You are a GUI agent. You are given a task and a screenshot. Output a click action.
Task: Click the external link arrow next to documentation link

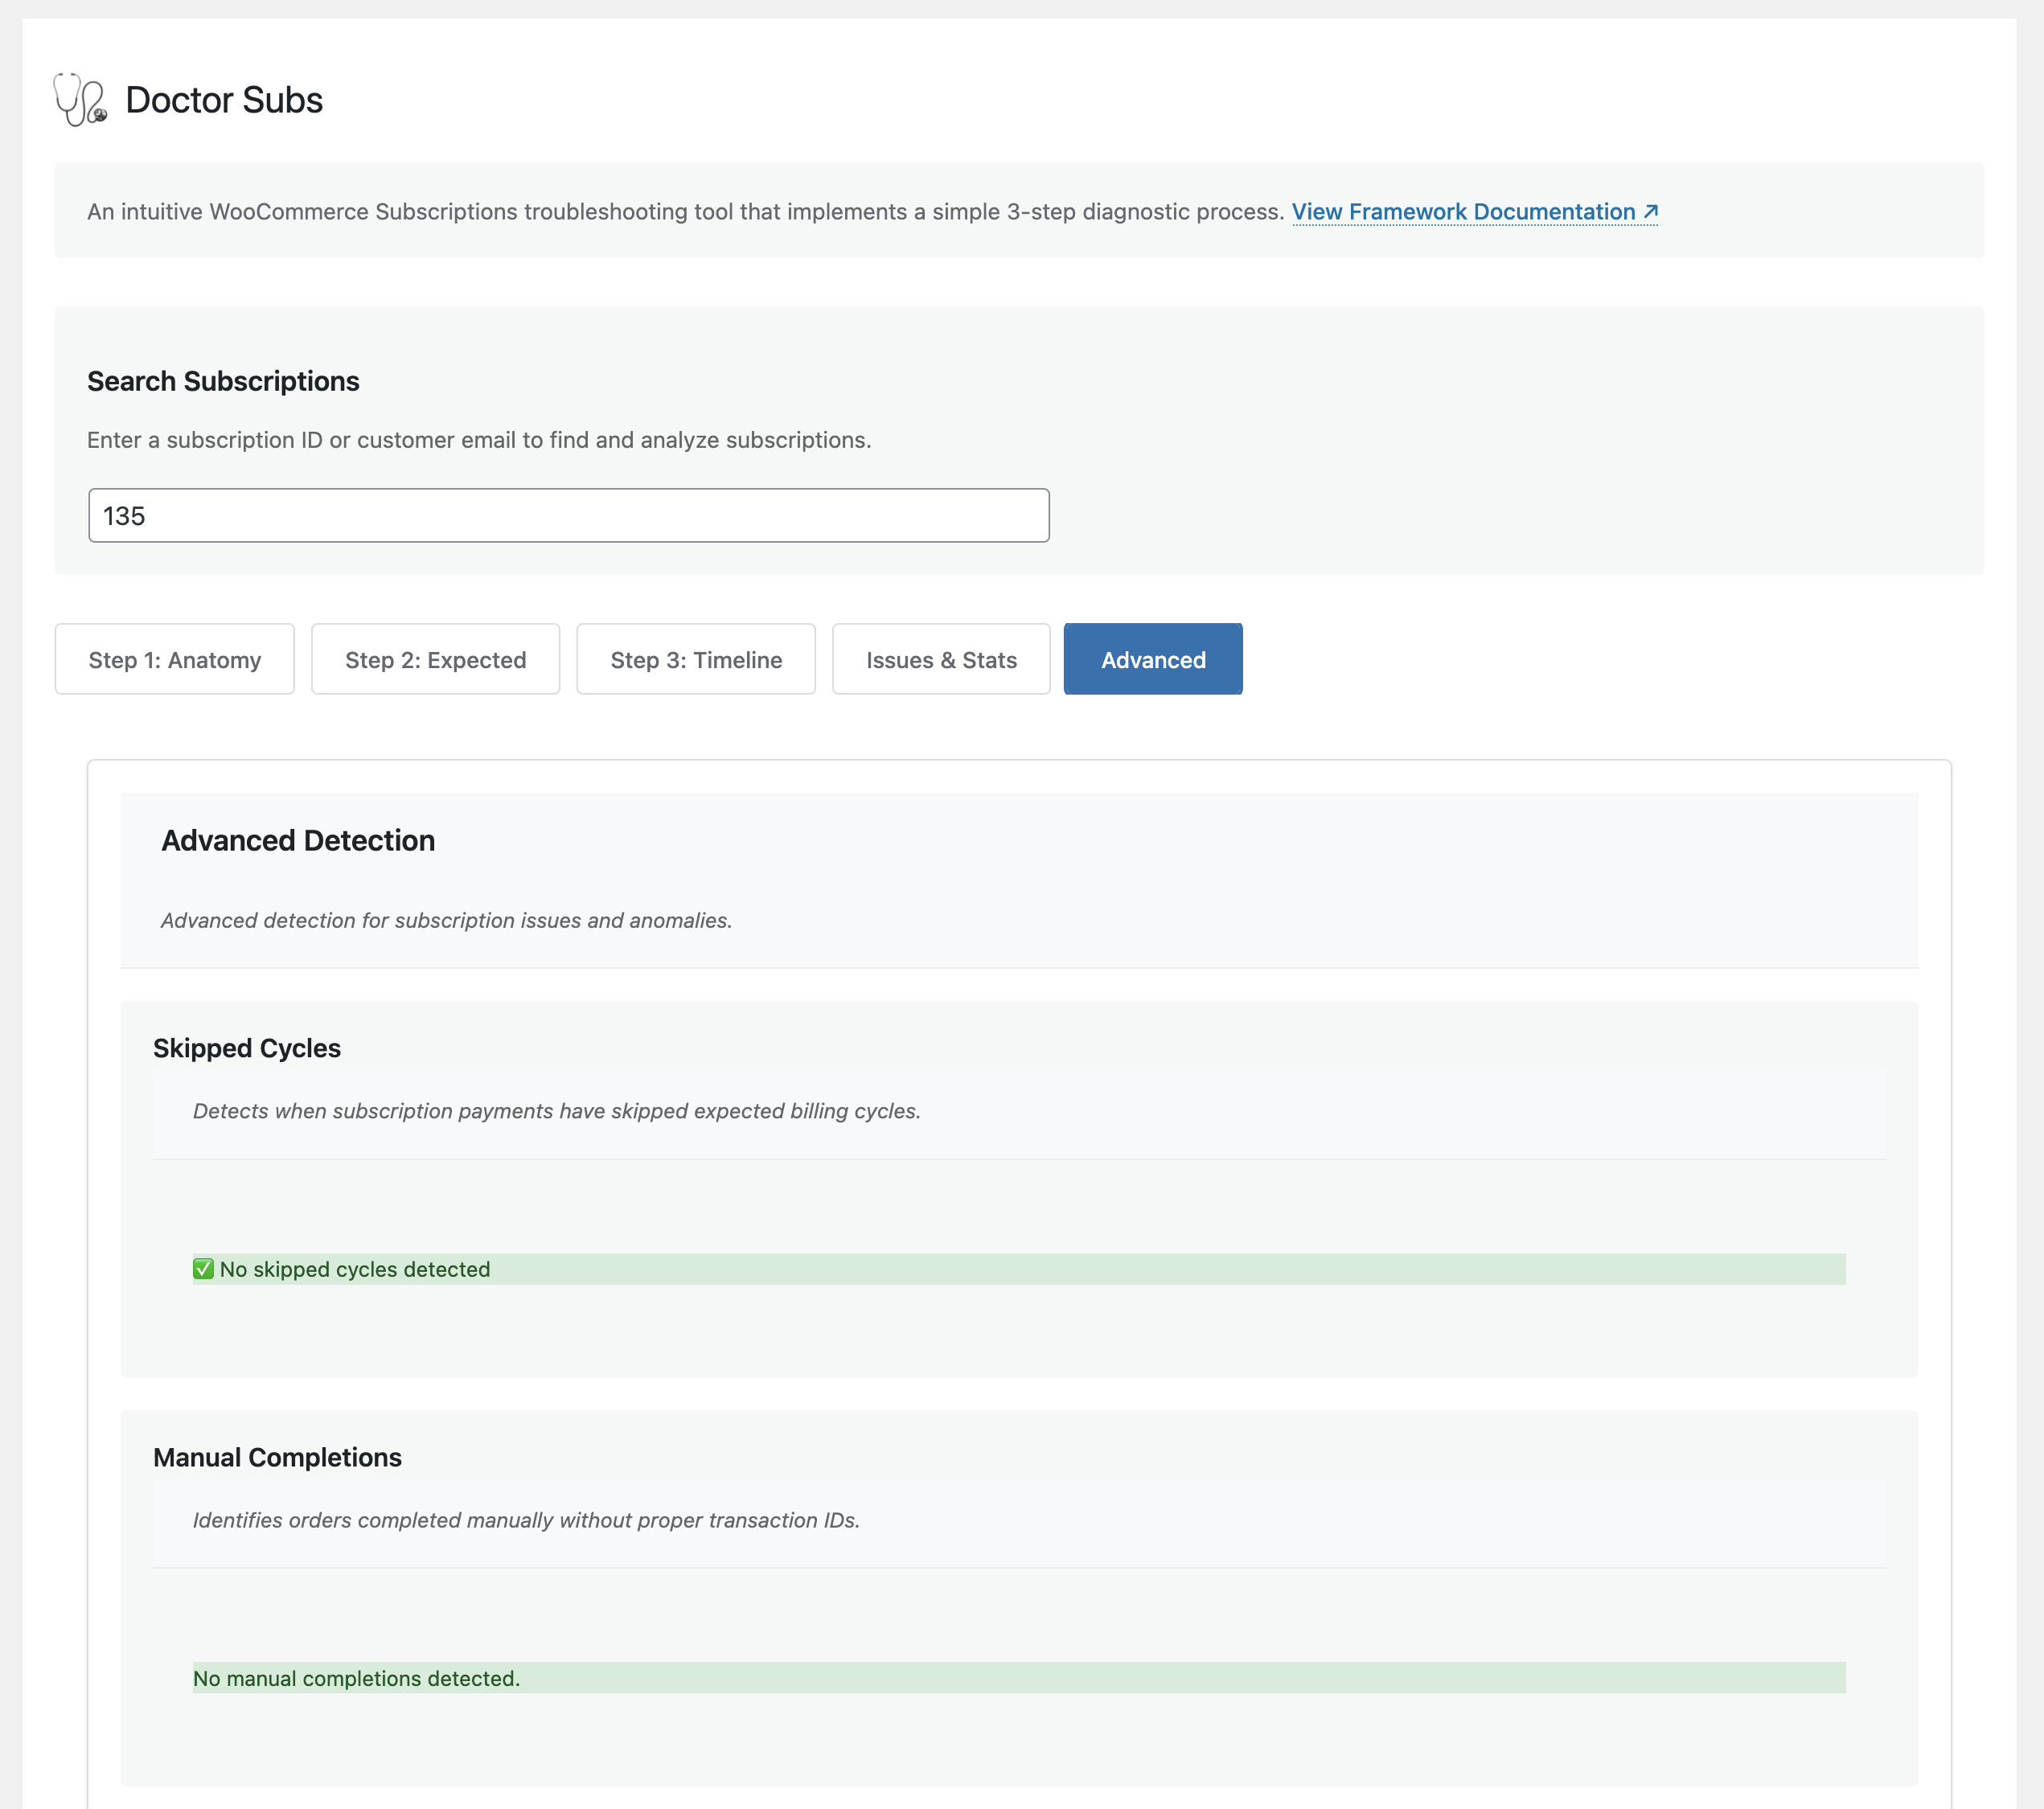pyautogui.click(x=1650, y=212)
